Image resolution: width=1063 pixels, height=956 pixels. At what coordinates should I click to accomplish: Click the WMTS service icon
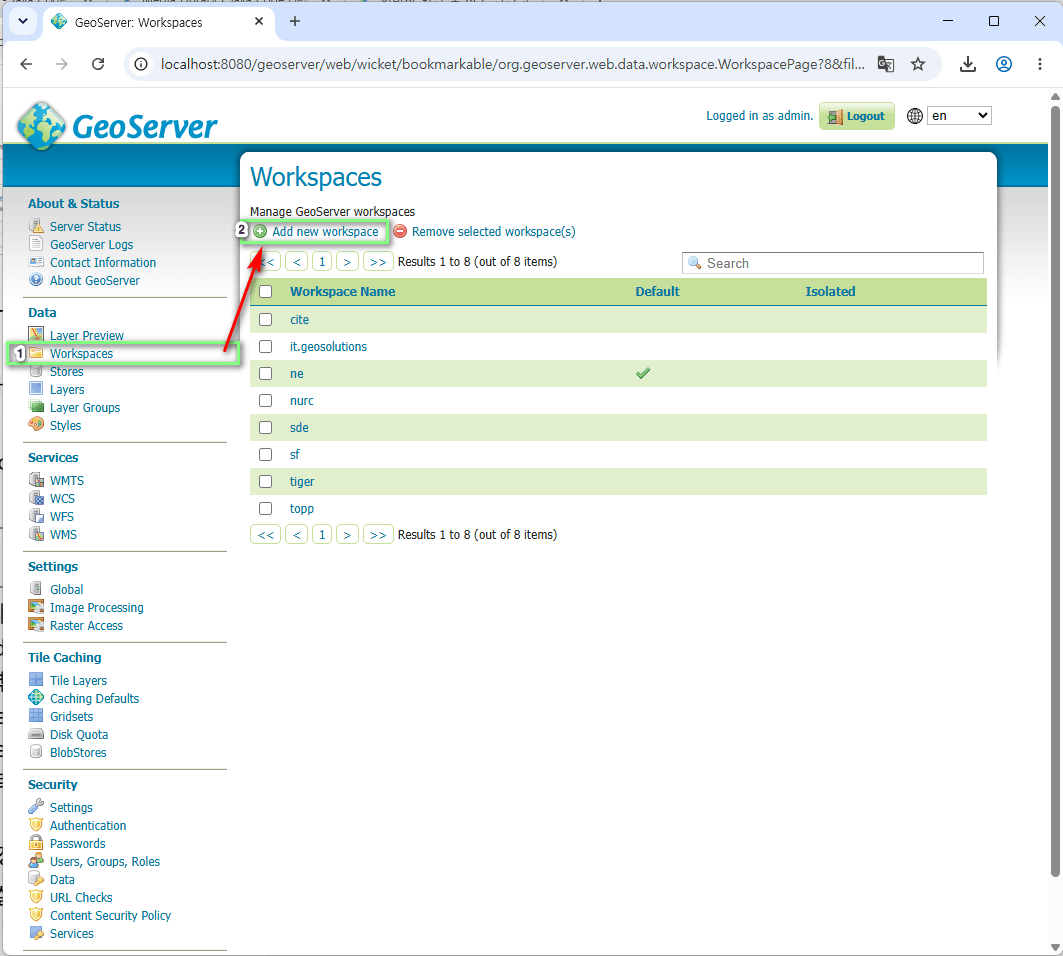[36, 479]
